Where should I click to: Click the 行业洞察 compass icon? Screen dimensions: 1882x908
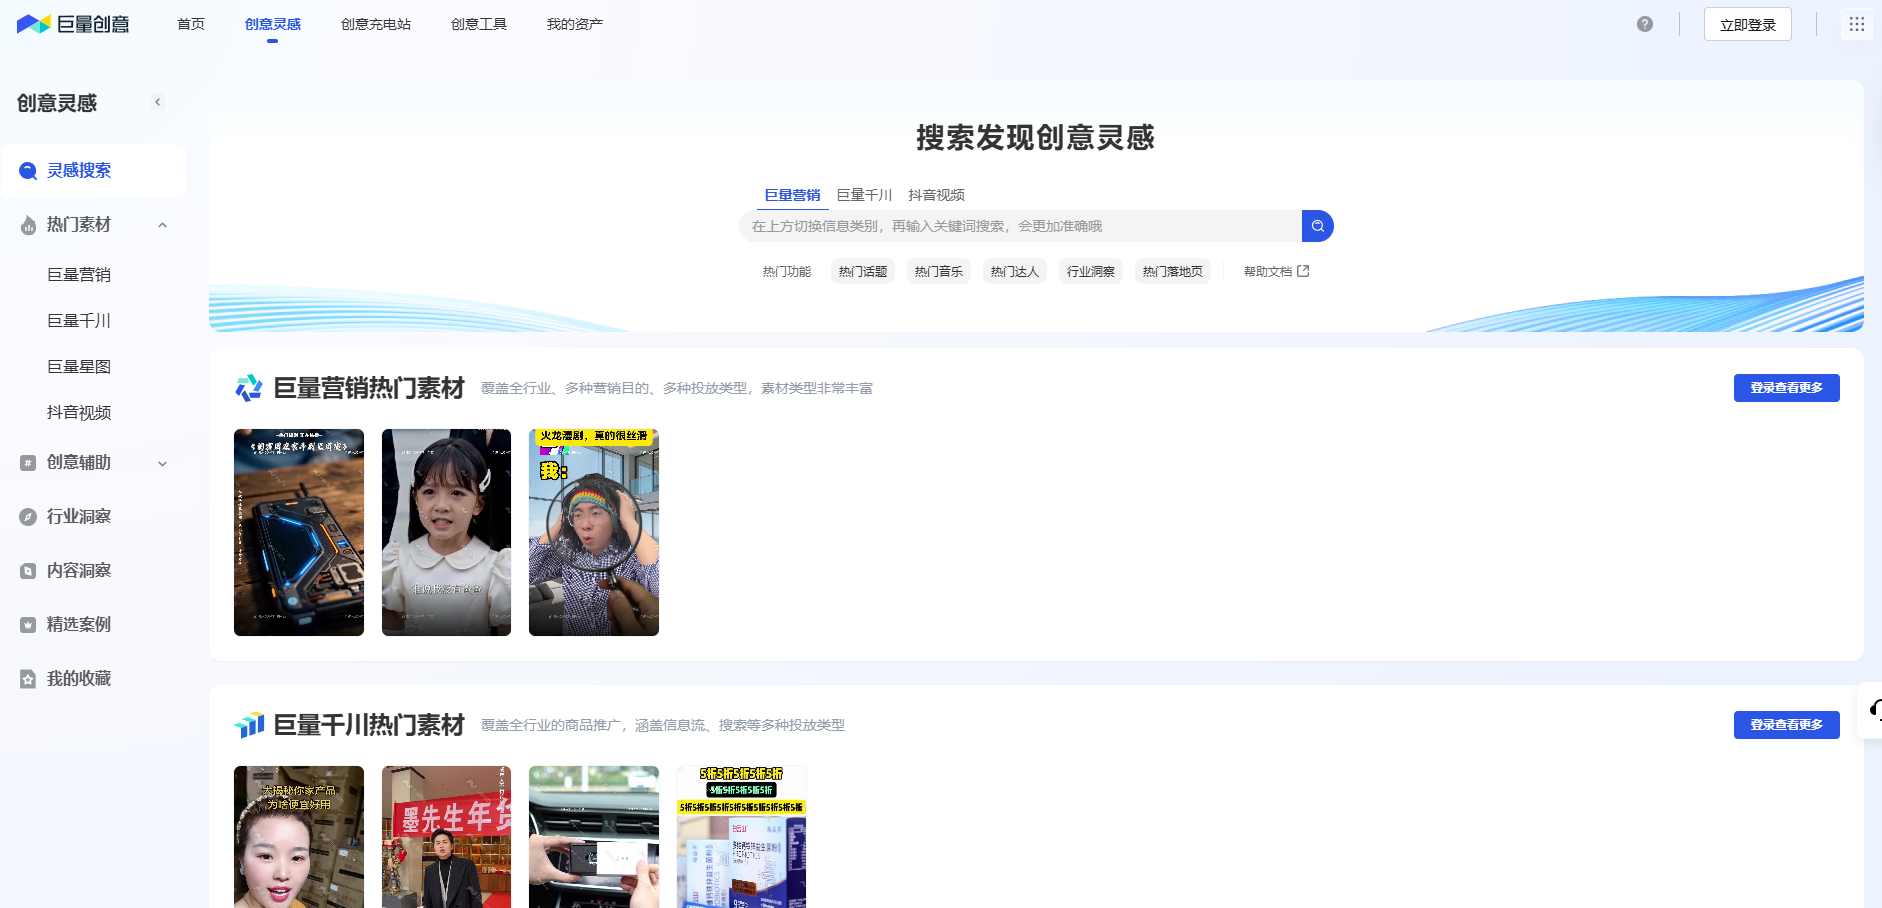28,517
